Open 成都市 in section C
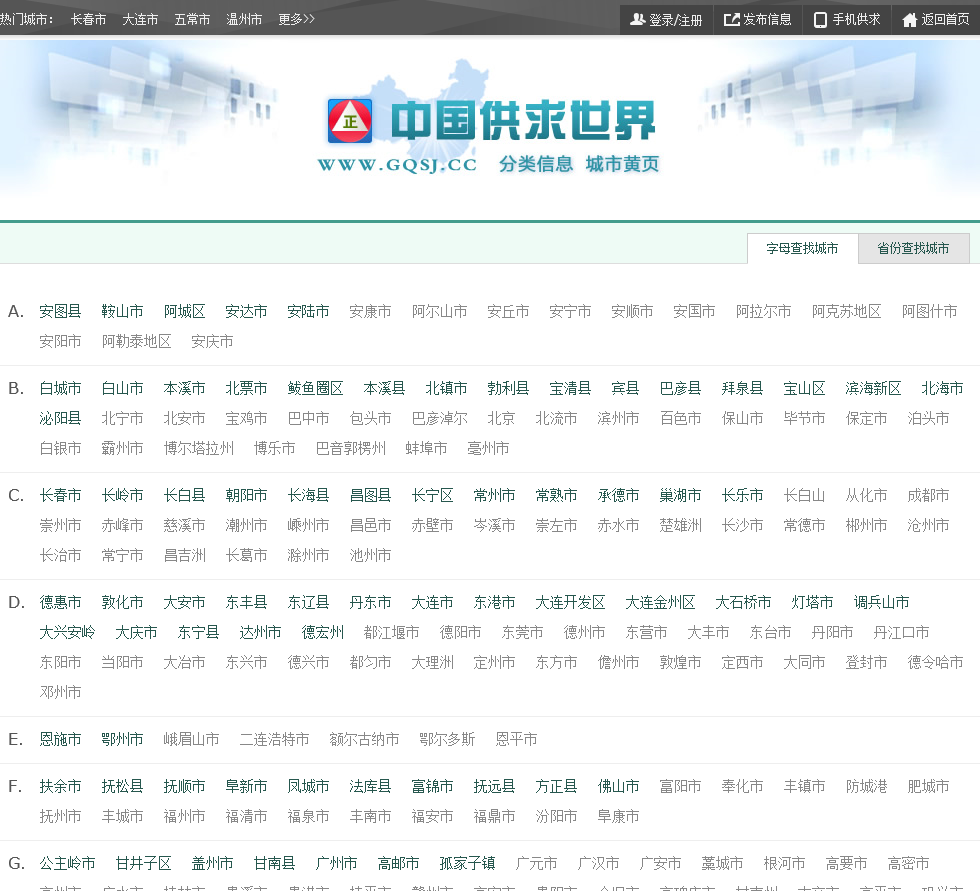Screen dimensions: 980x891 coord(928,495)
